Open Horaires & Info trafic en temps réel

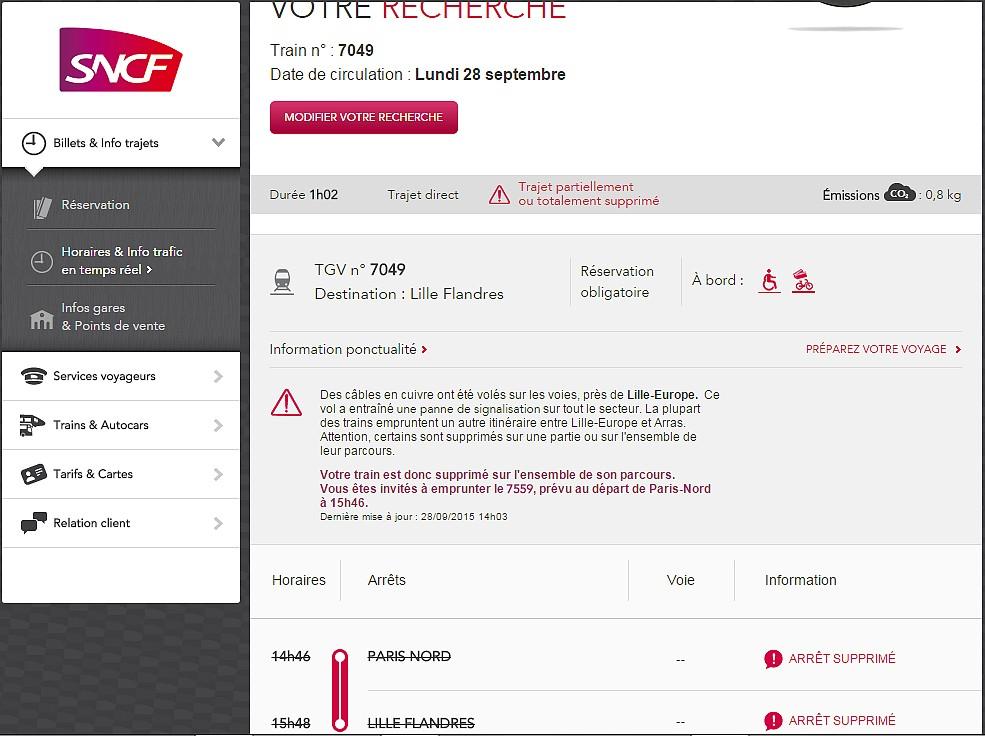121,261
